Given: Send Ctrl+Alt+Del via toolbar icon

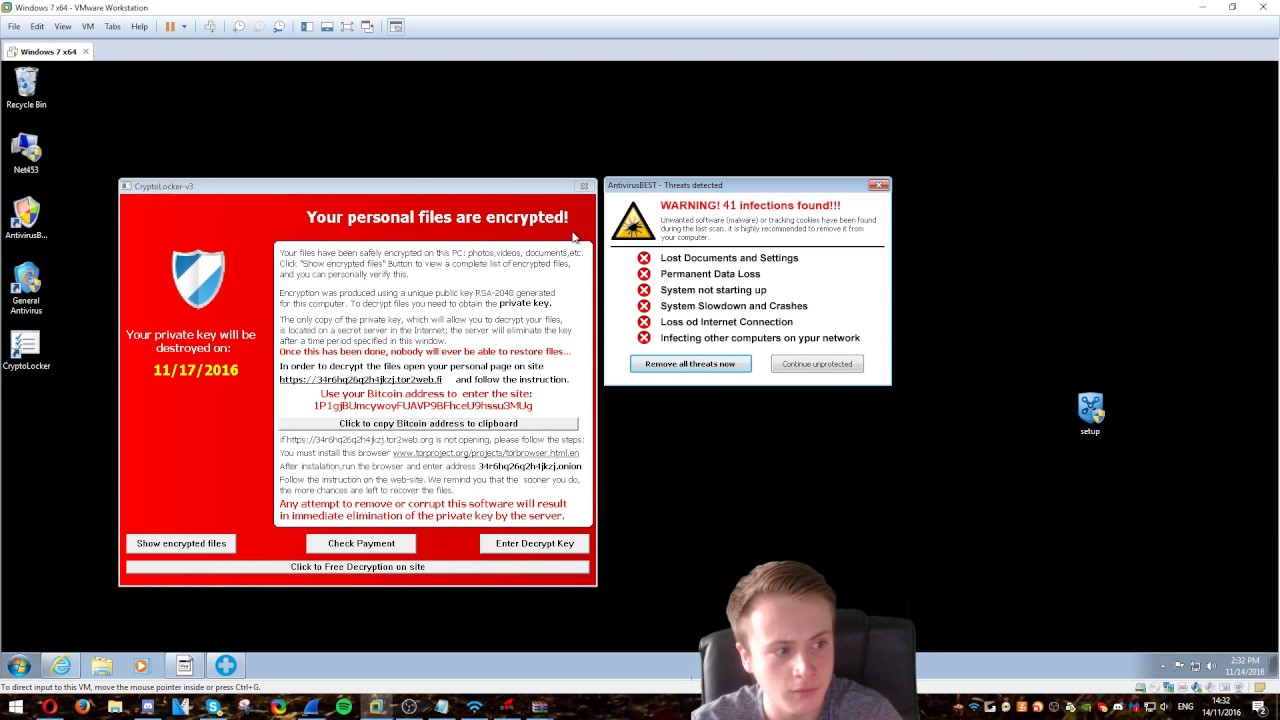Looking at the screenshot, I should point(210,27).
